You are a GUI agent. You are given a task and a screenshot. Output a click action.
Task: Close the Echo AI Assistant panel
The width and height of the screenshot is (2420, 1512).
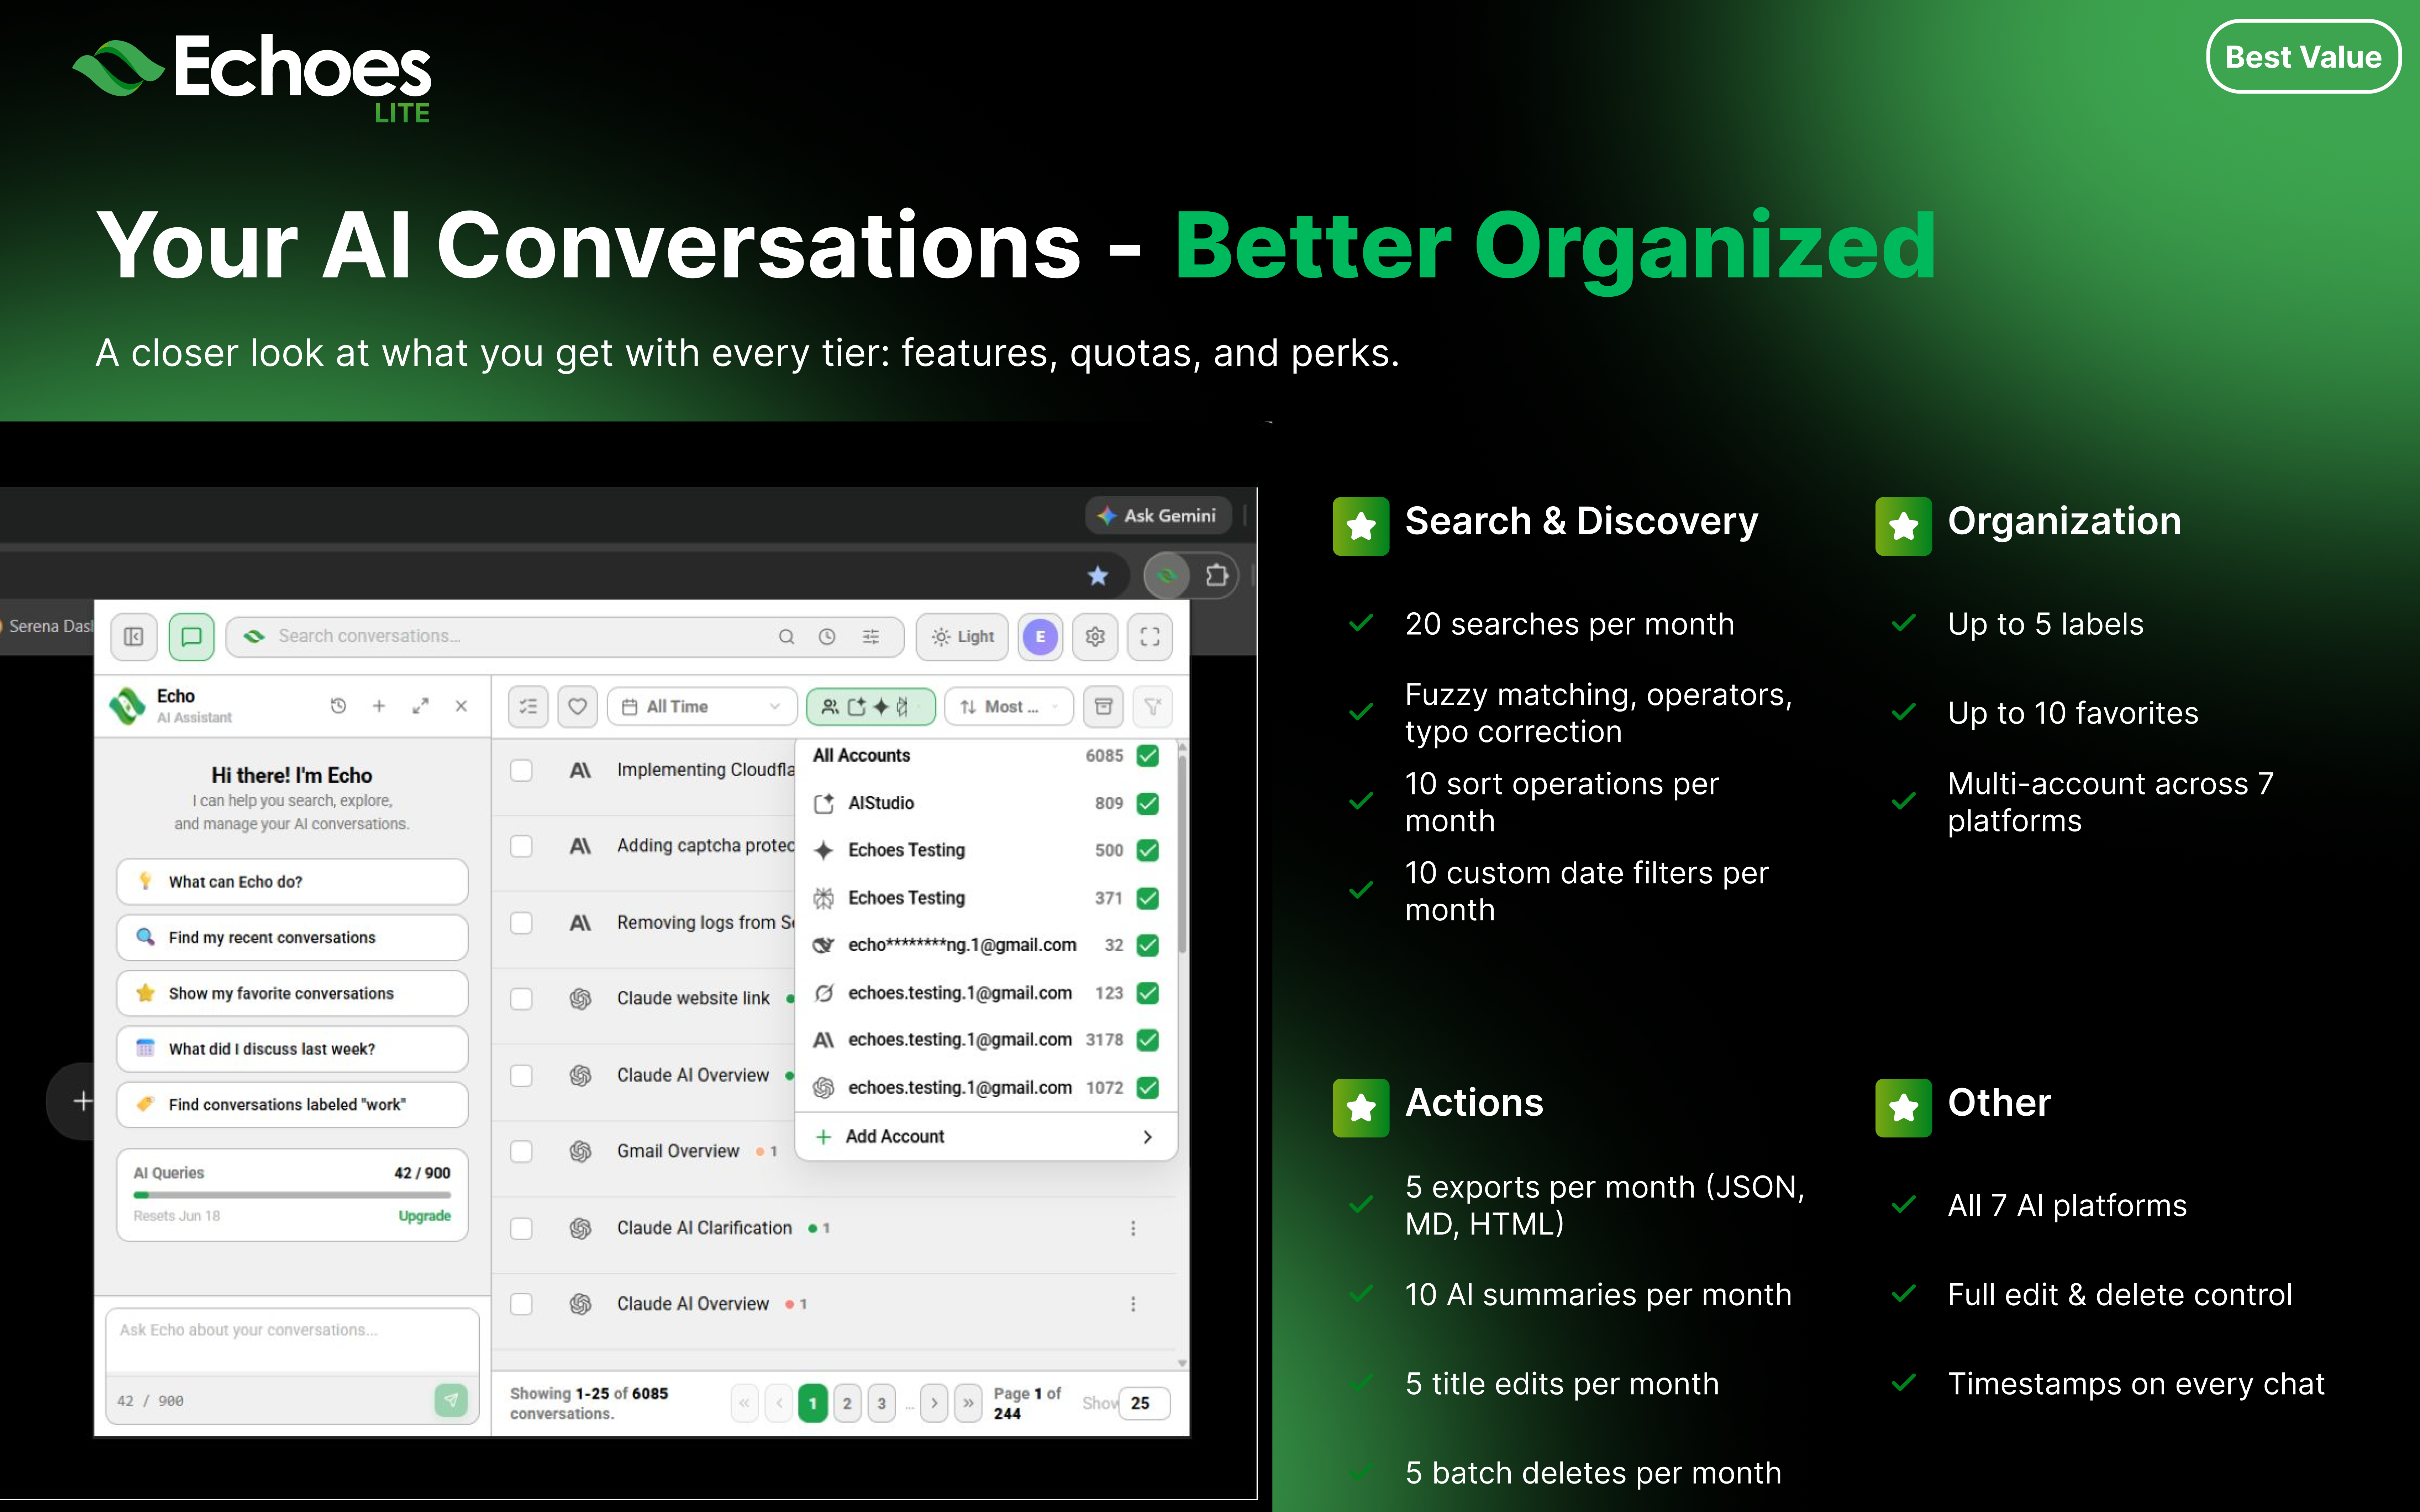(x=461, y=706)
